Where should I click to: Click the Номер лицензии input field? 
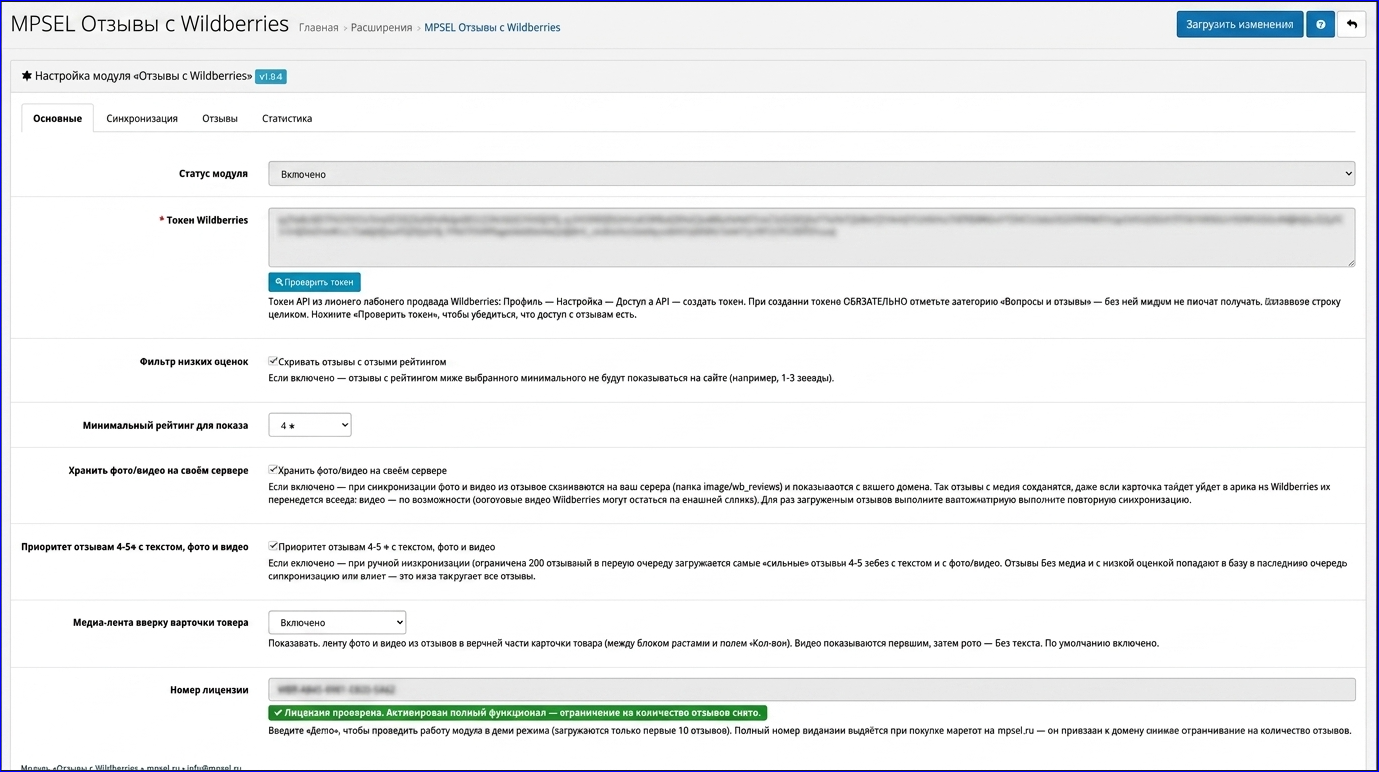tap(811, 689)
